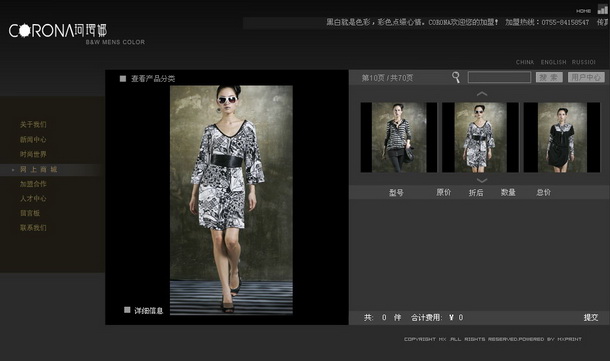This screenshot has width=610, height=361.
Task: Expand thumbnails with the down chevron
Action: click(482, 180)
